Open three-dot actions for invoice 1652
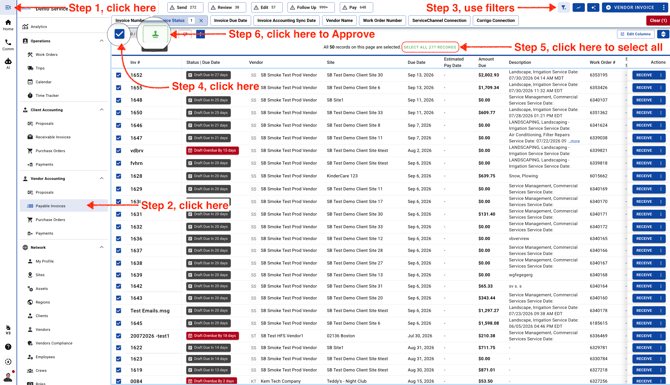Image resolution: width=670 pixels, height=385 pixels. tap(661, 75)
